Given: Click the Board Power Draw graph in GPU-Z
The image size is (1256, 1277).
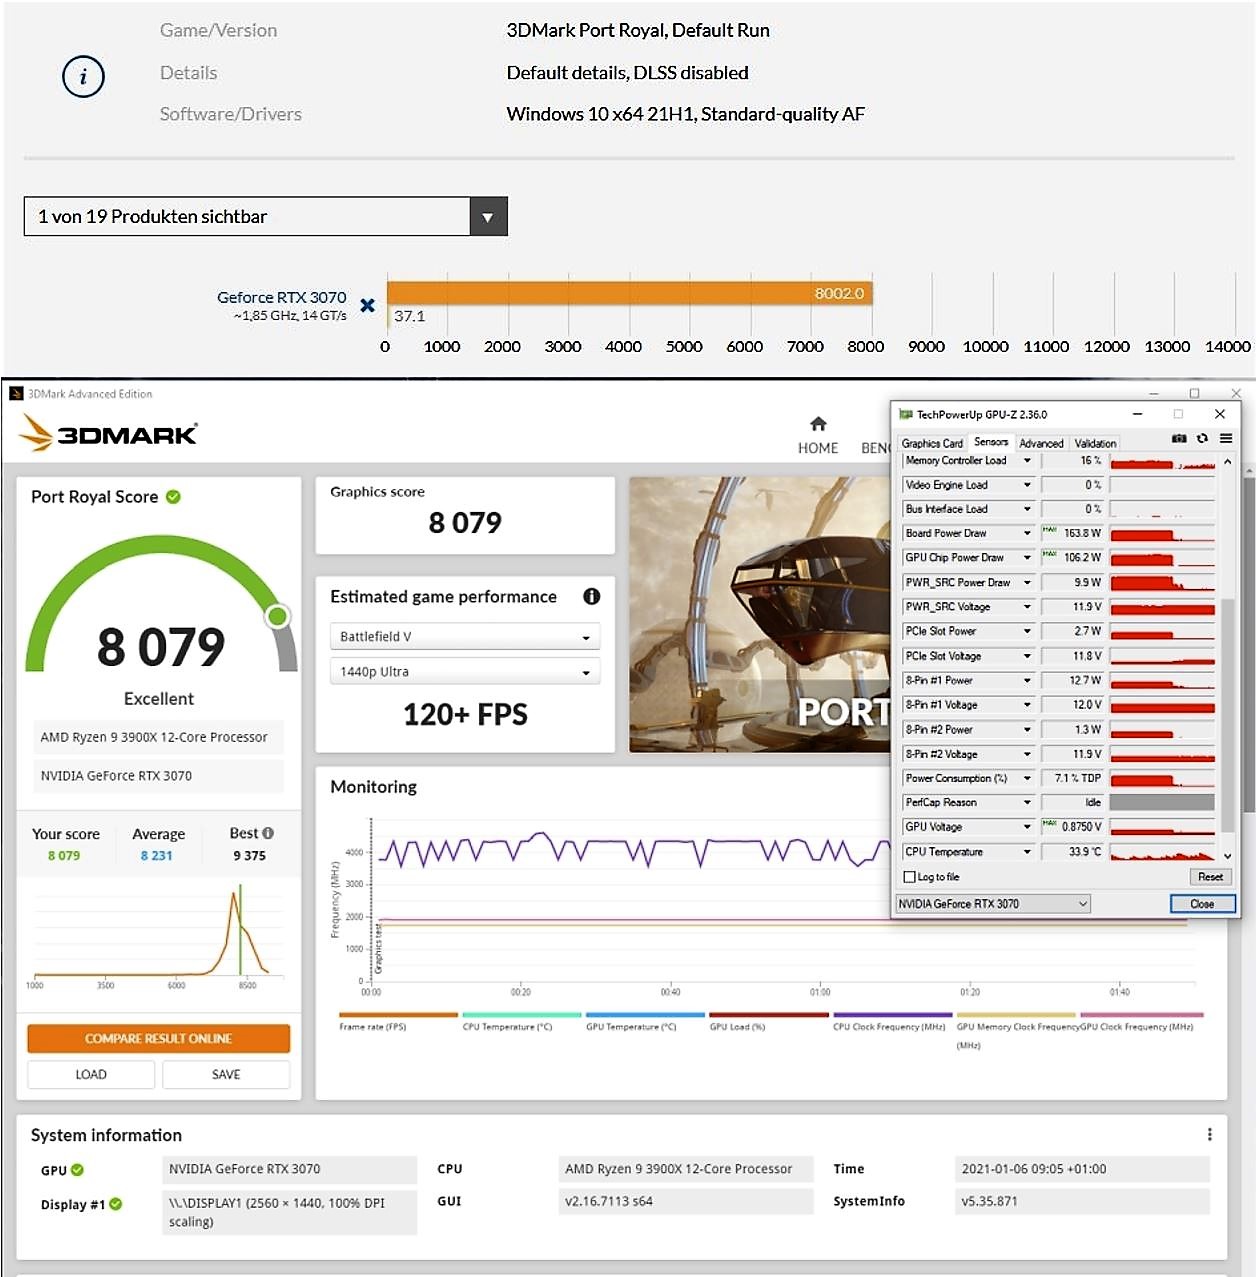Looking at the screenshot, I should [x=1162, y=534].
